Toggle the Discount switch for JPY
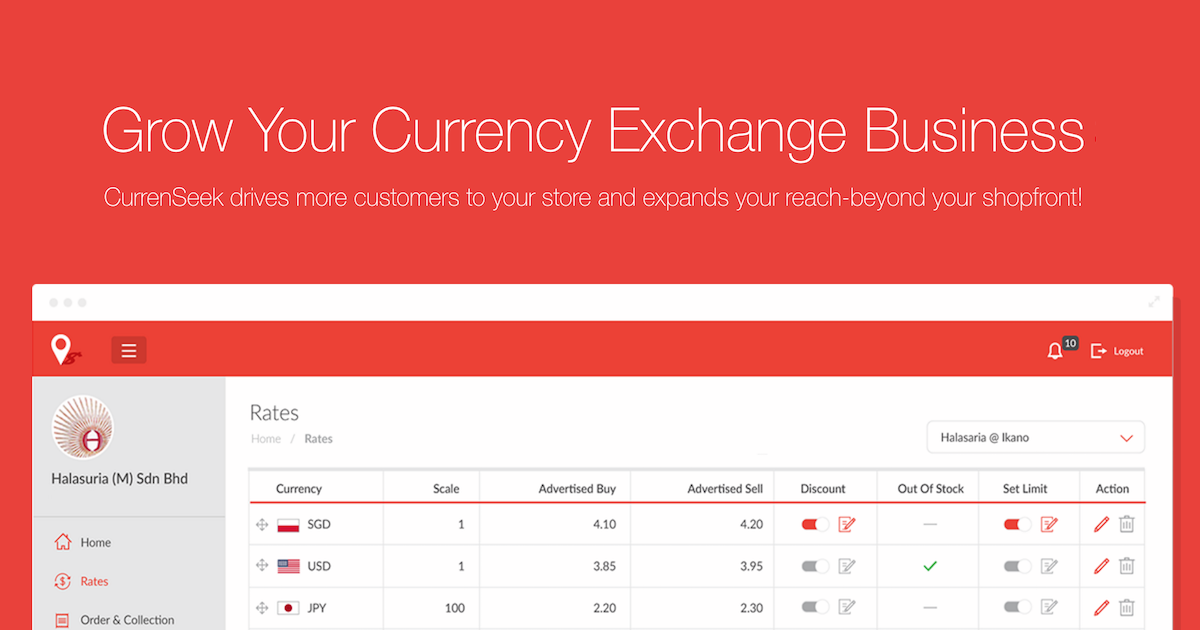Viewport: 1200px width, 630px height. click(815, 607)
